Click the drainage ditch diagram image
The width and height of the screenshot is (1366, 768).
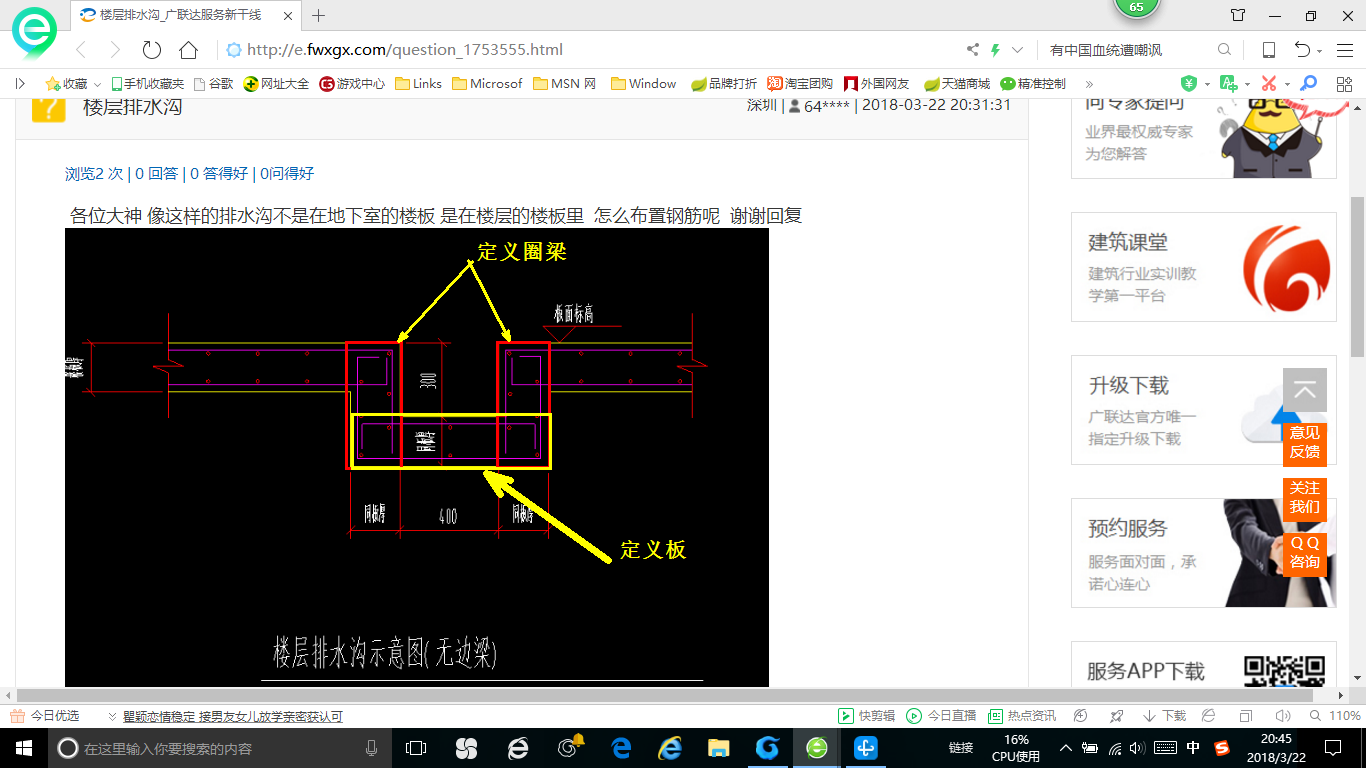point(417,457)
